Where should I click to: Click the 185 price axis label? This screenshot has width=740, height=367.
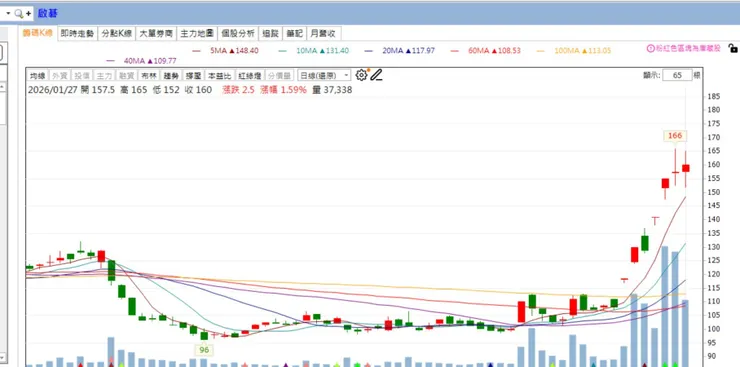click(713, 96)
